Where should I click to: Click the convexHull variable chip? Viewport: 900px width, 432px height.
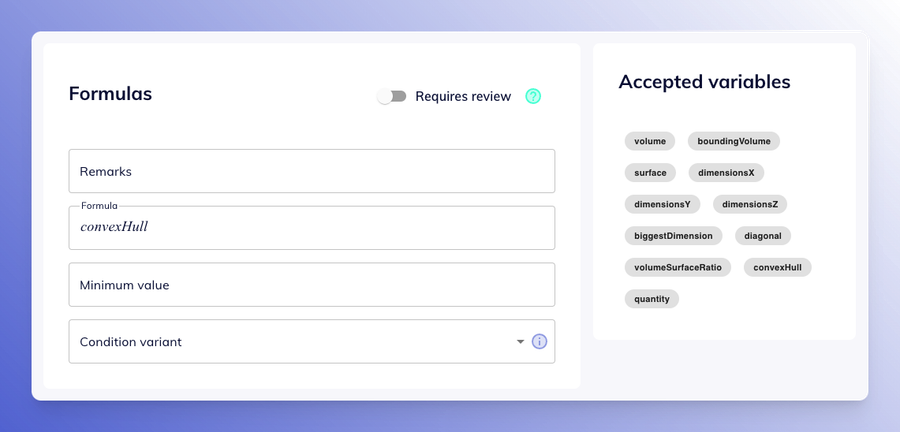click(777, 267)
